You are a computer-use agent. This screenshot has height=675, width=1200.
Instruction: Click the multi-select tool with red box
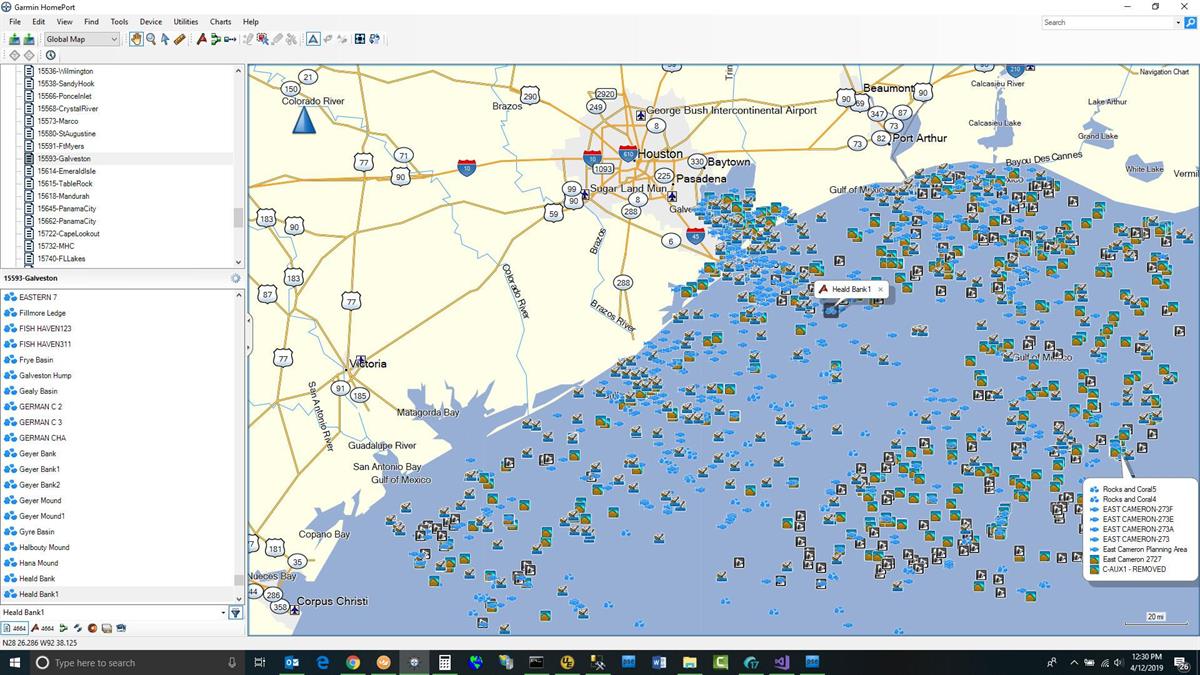262,39
